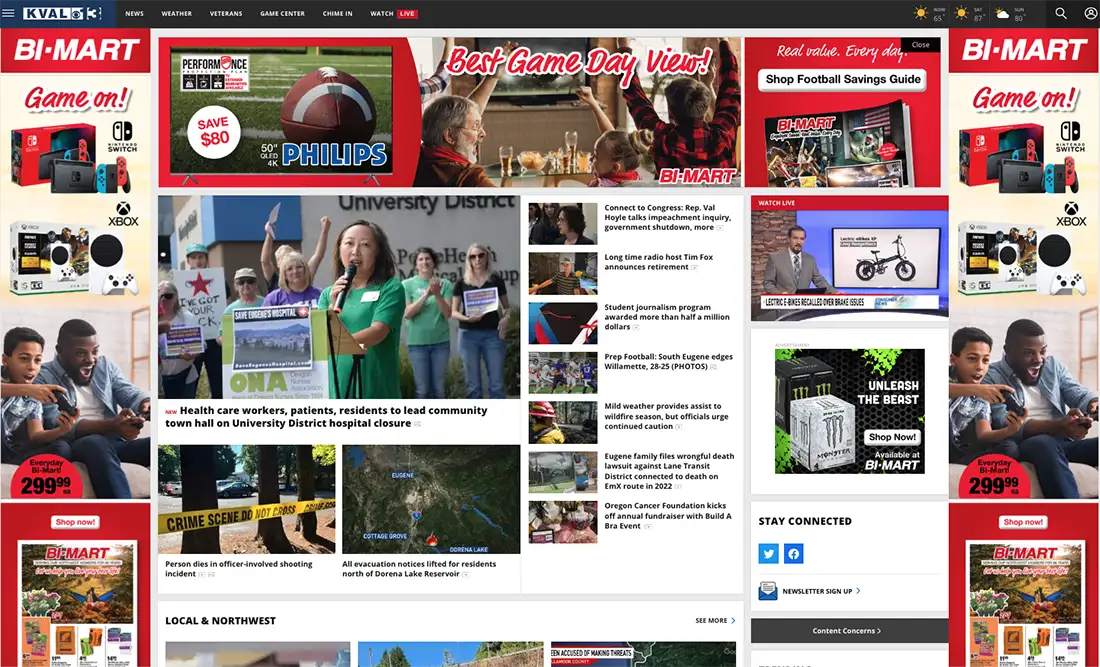Click the Monster Unleash the Beast ad
The height and width of the screenshot is (667, 1100).
[x=849, y=411]
